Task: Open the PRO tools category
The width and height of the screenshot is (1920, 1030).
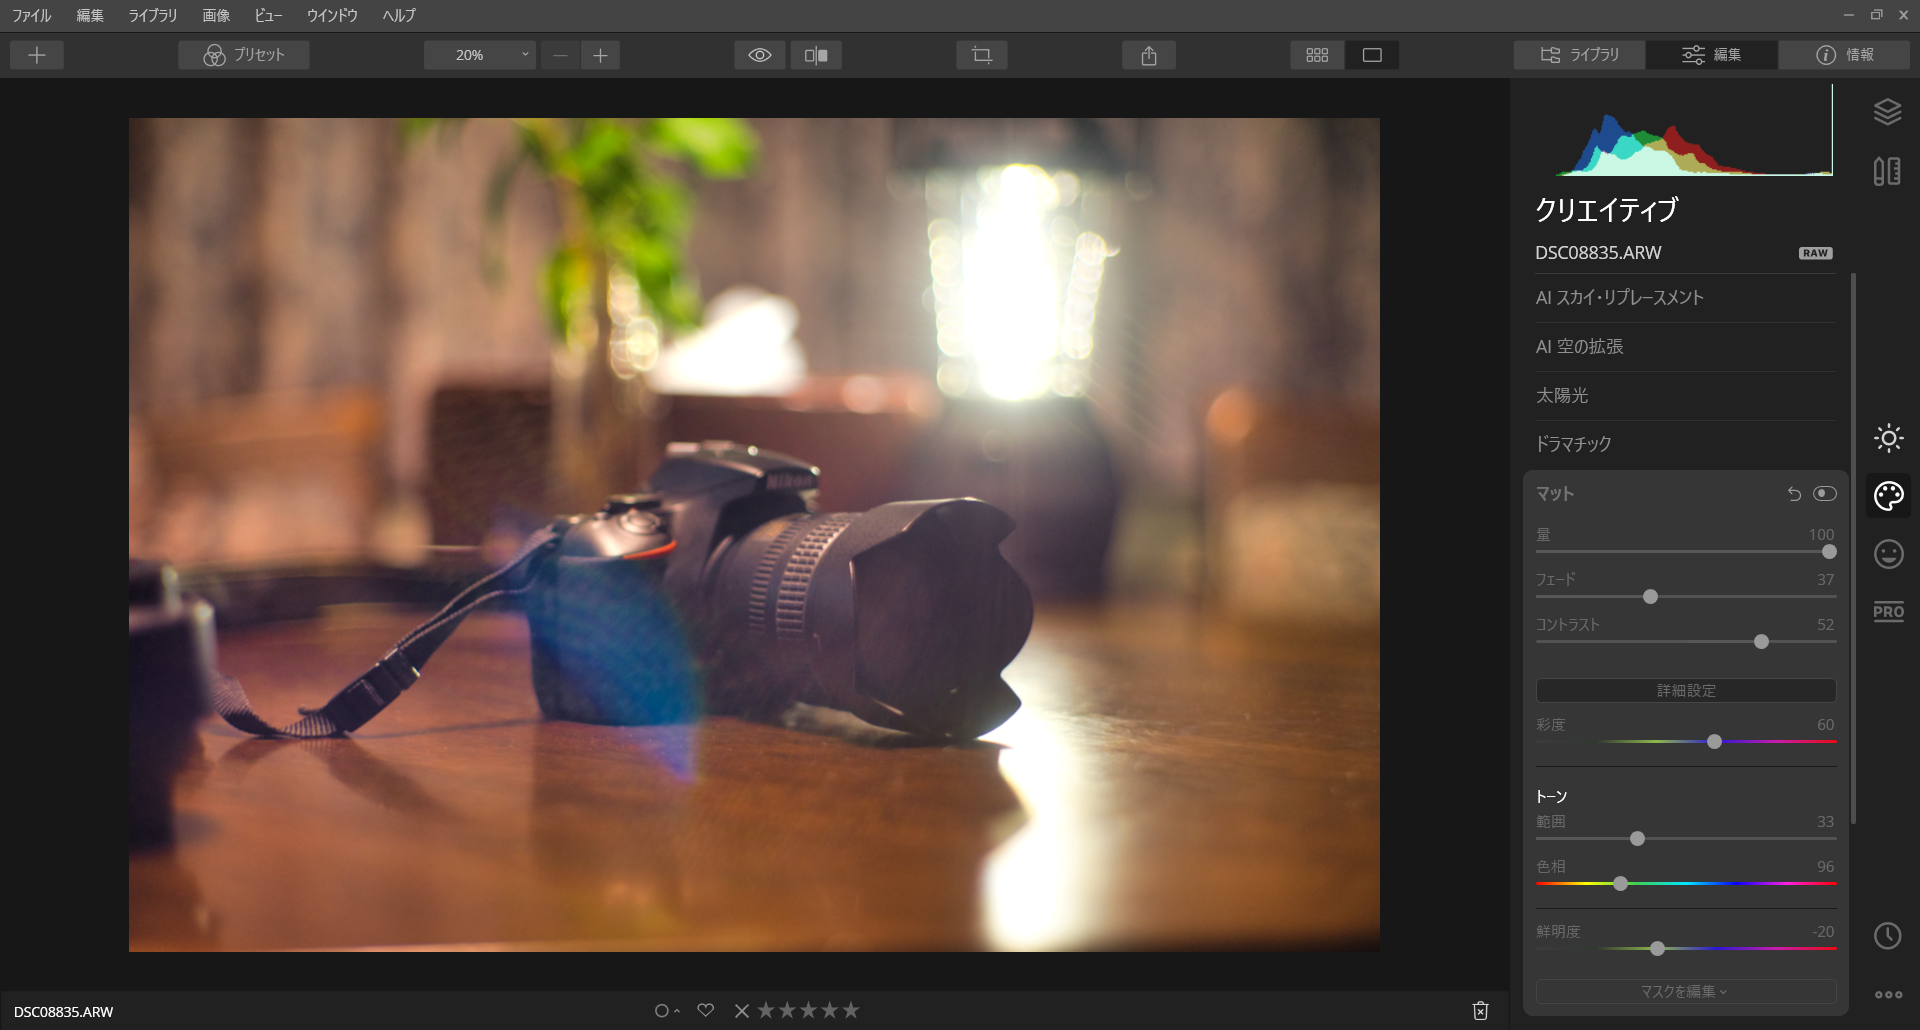Action: (1888, 611)
